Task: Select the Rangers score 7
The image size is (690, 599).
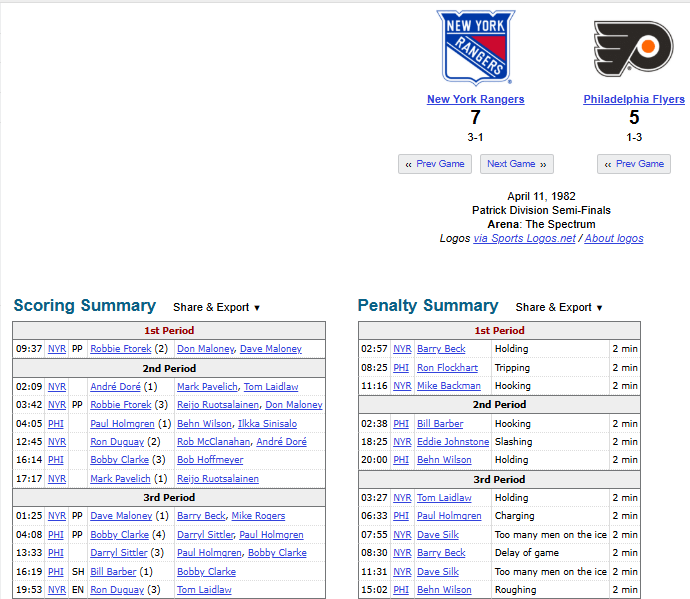Action: point(475,118)
